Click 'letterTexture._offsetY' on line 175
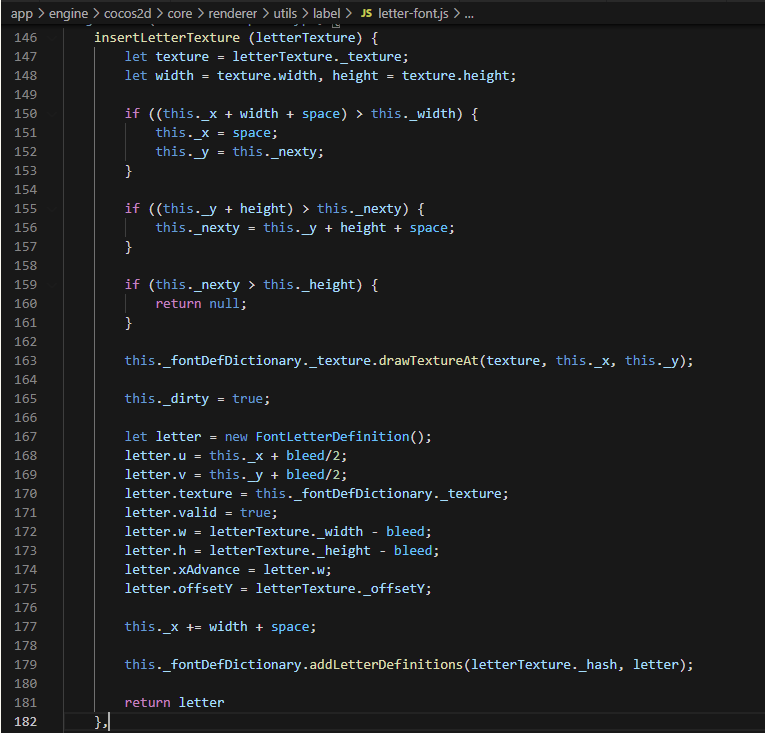765x733 pixels. coord(340,589)
